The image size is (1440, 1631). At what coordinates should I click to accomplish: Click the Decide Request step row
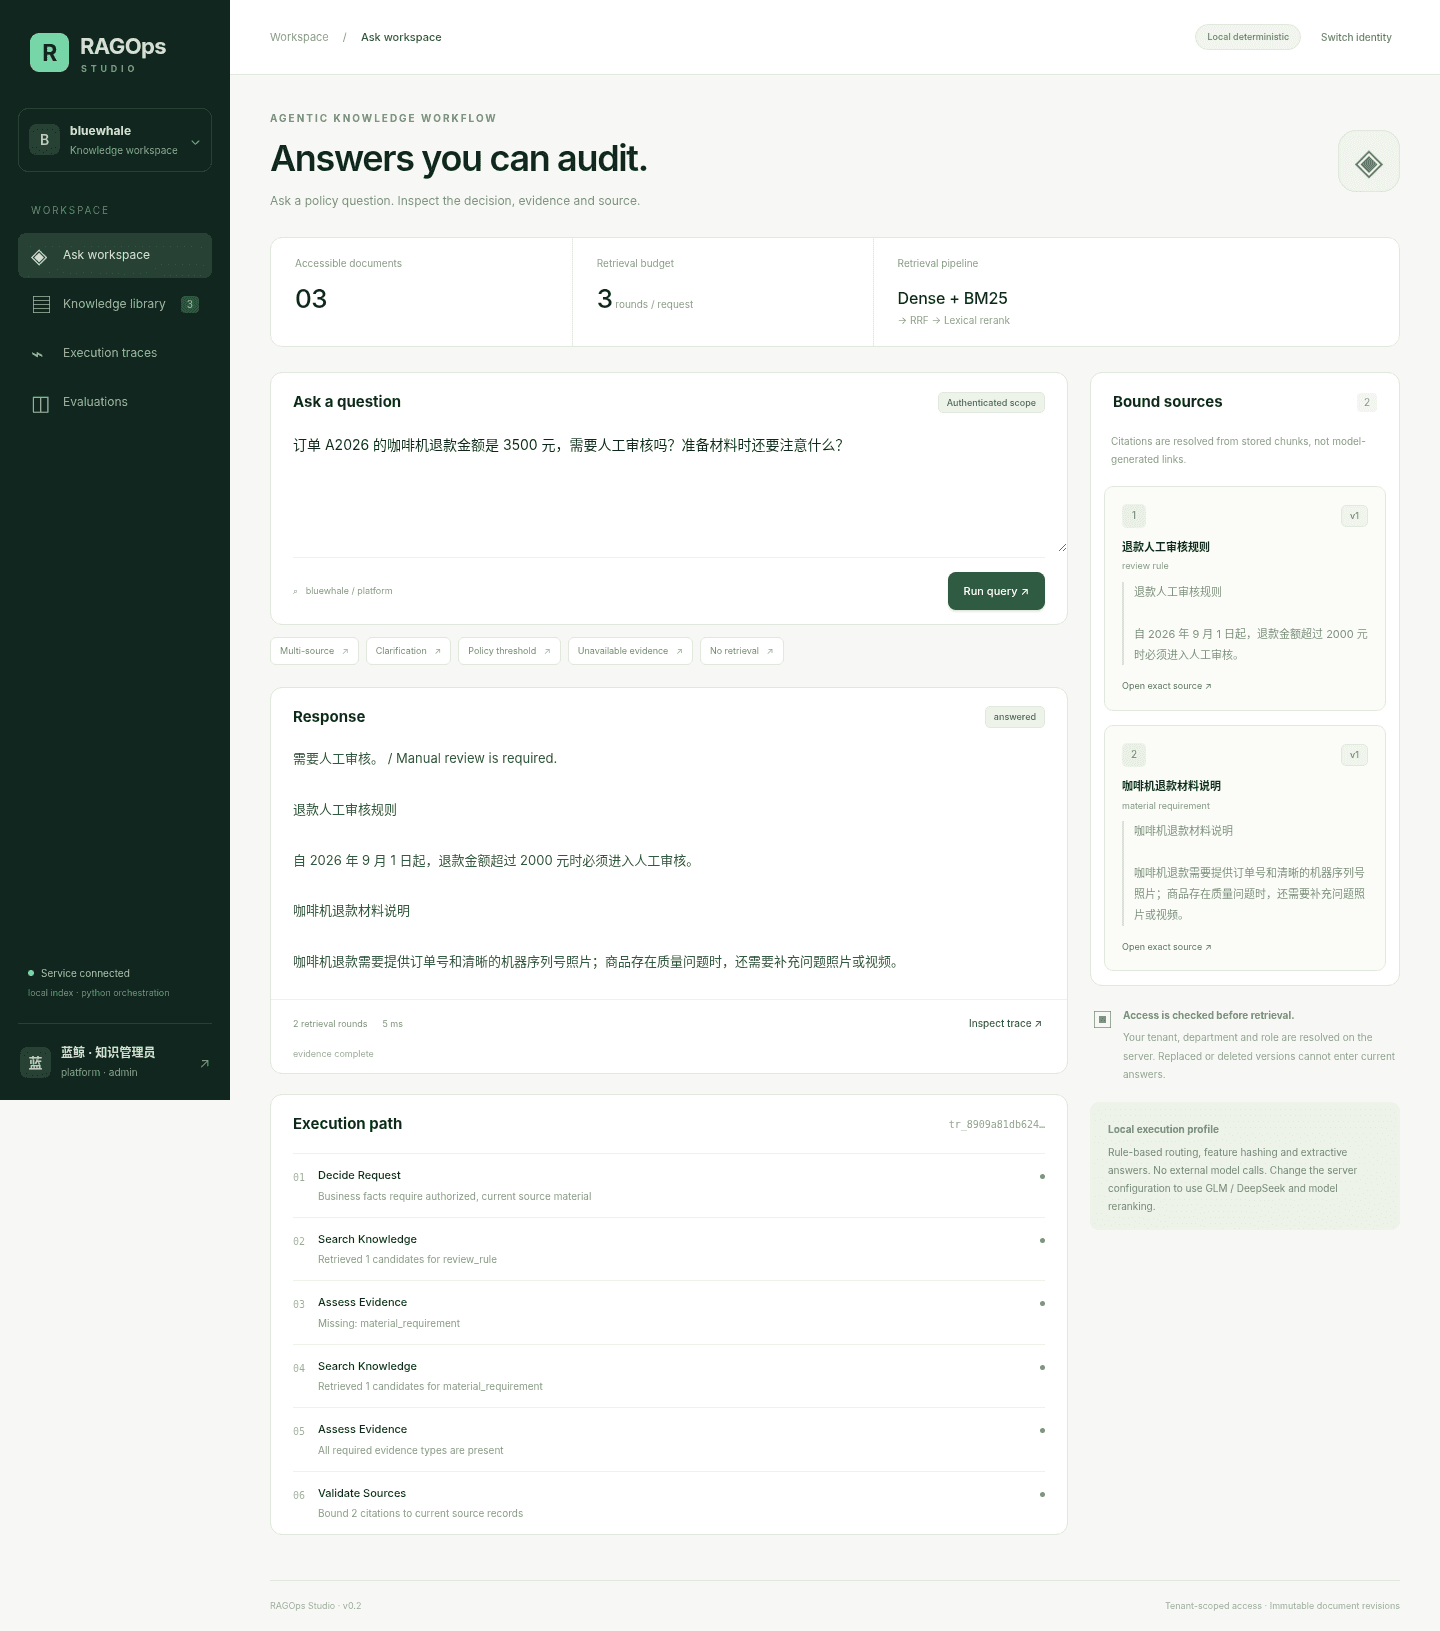tap(669, 1186)
